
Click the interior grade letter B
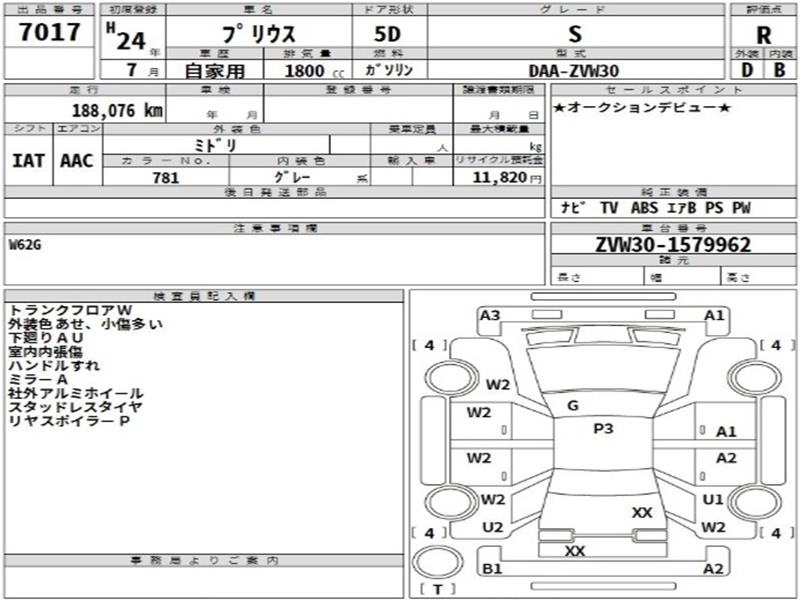point(779,70)
